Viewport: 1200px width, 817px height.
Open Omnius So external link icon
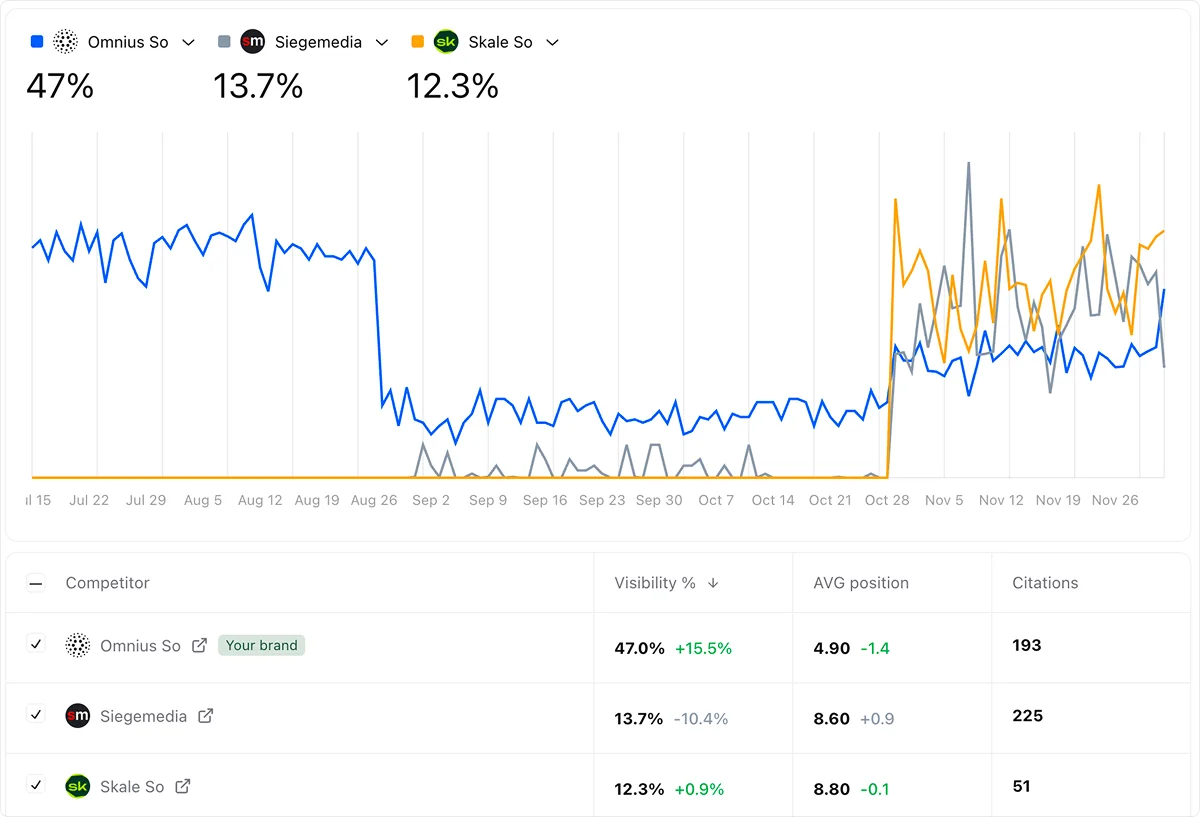[x=198, y=646]
